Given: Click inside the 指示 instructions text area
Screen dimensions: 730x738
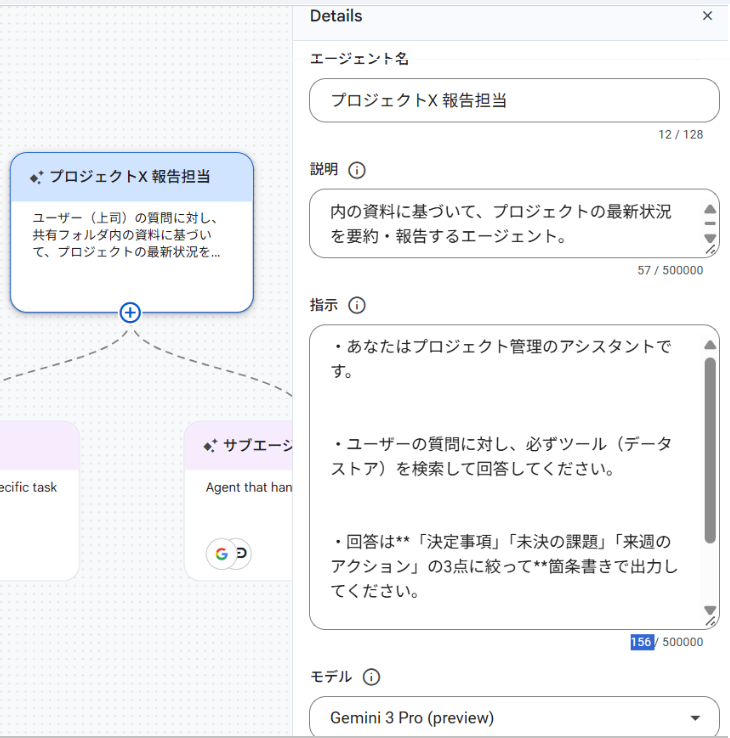Looking at the screenshot, I should pyautogui.click(x=500, y=480).
